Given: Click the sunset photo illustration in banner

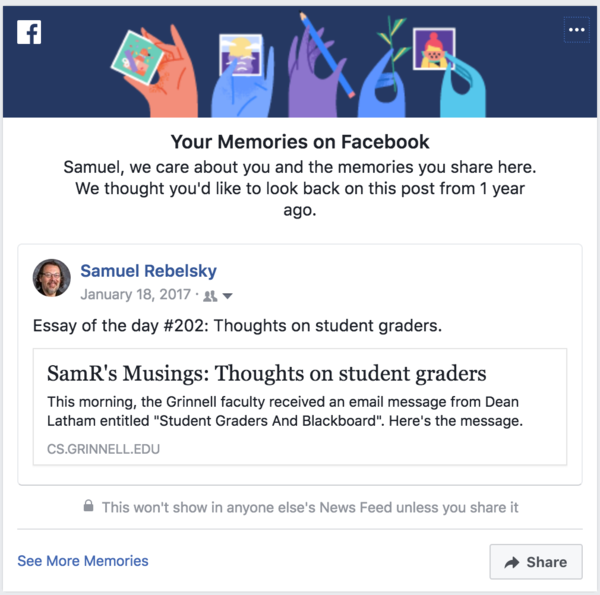Looking at the screenshot, I should [x=240, y=55].
